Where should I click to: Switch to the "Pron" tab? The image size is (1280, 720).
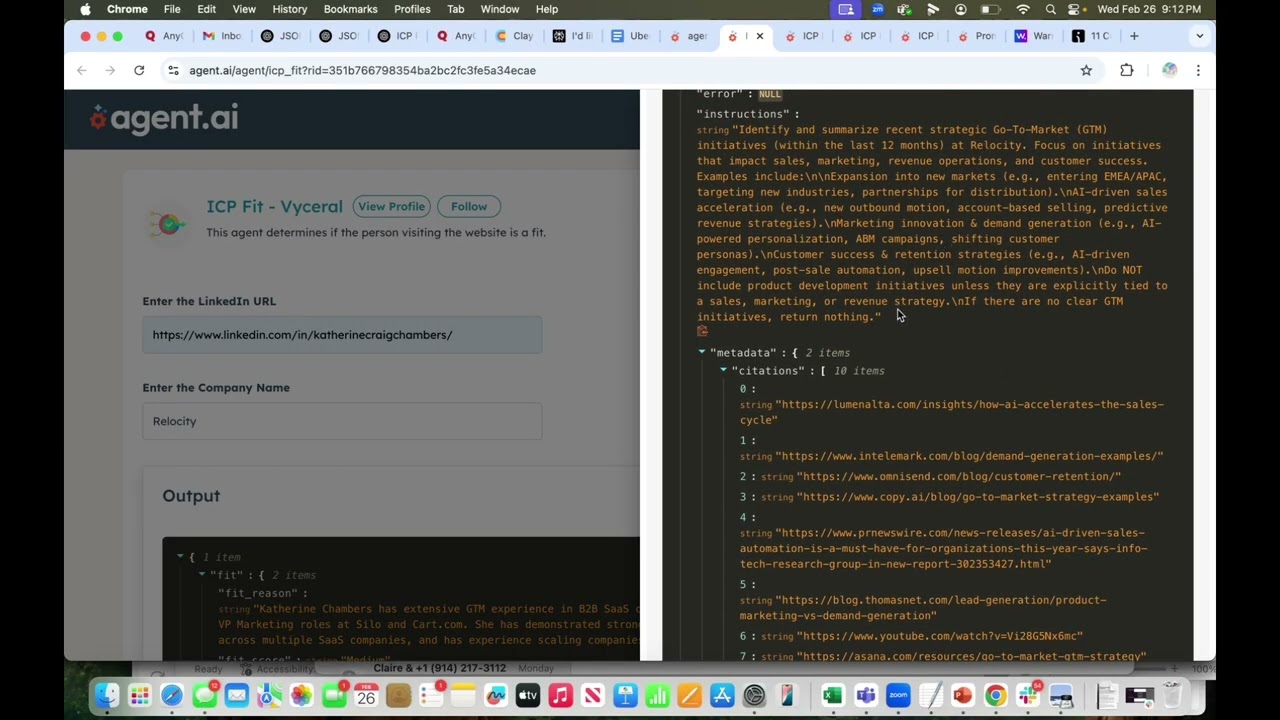tap(977, 36)
